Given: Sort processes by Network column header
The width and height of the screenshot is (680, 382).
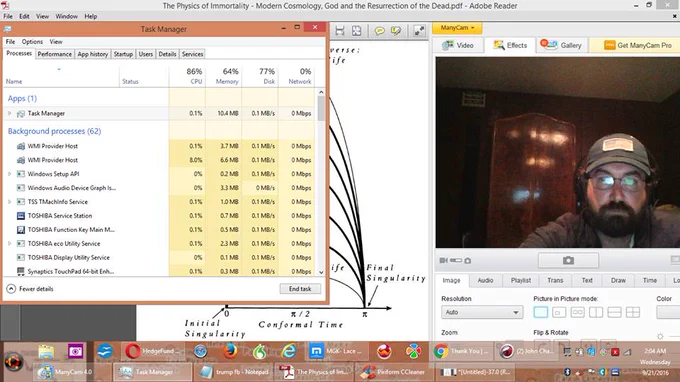Looking at the screenshot, I should tap(297, 76).
